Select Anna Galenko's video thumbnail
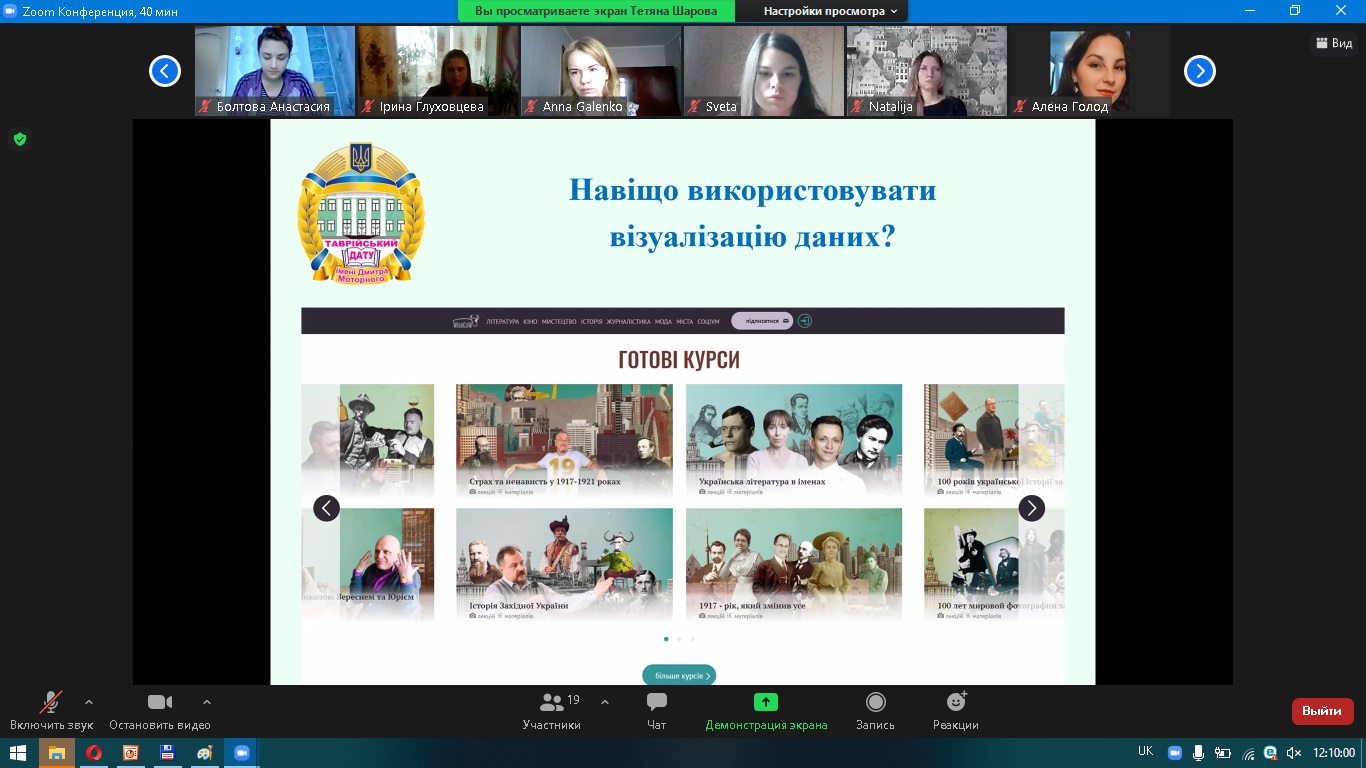The image size is (1366, 768). (x=601, y=71)
